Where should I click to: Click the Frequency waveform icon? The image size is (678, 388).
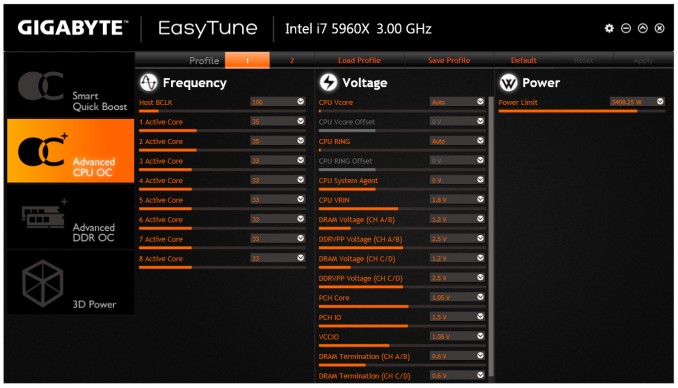pos(148,82)
